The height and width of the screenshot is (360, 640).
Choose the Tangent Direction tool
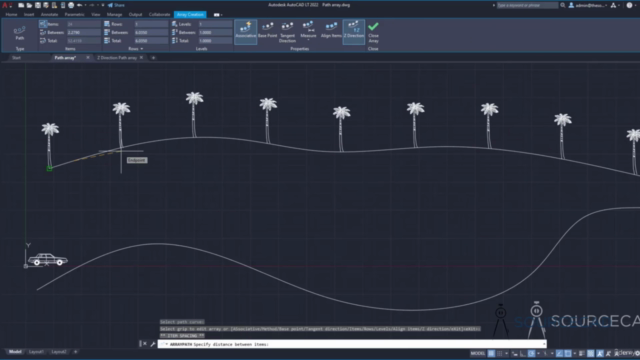pos(287,32)
